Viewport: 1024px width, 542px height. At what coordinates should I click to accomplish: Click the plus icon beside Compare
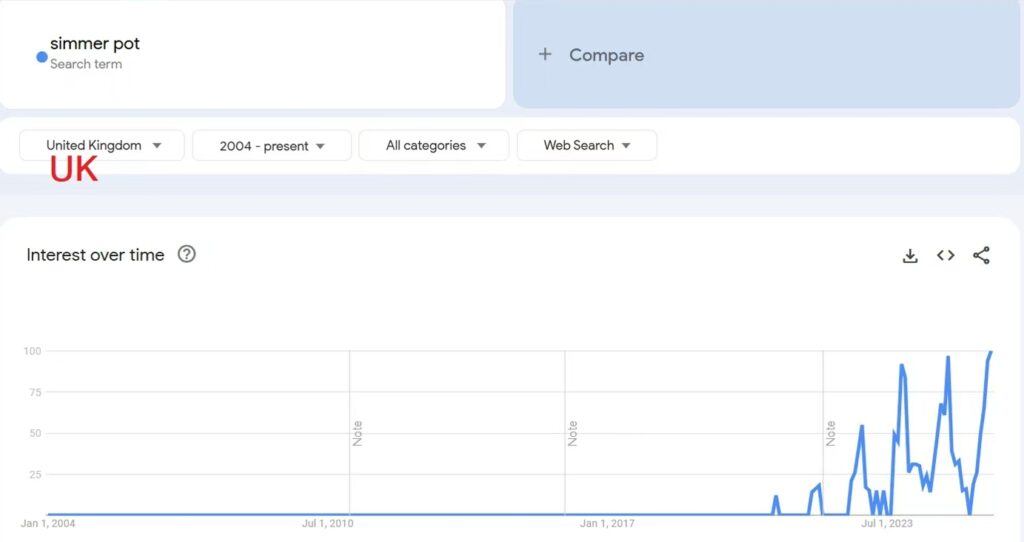point(545,55)
